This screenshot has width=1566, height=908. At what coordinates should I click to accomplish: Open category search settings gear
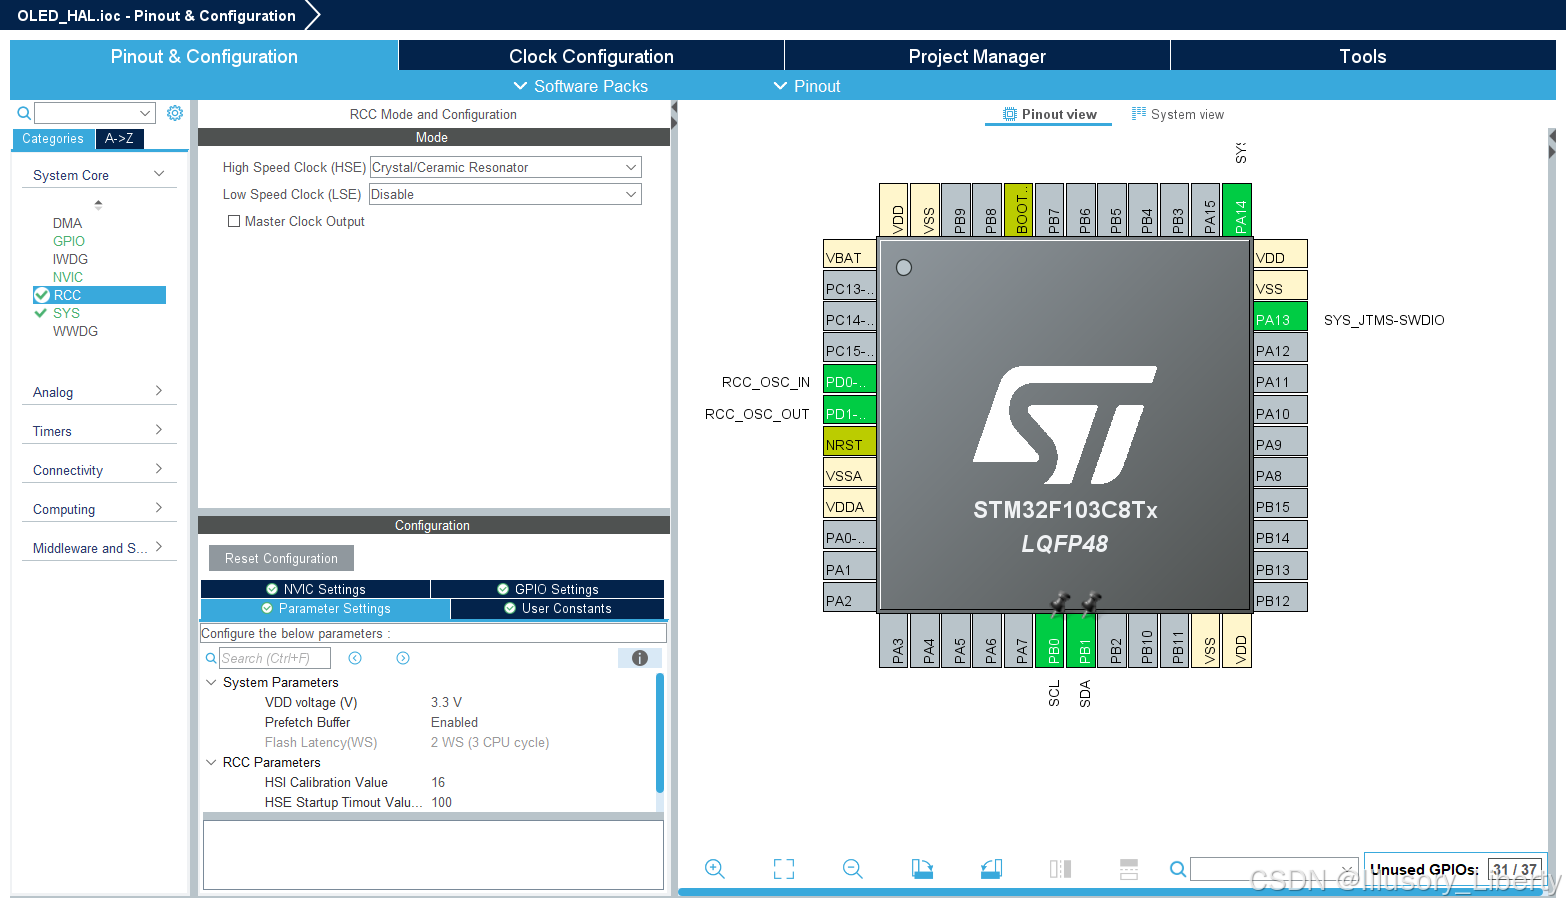pos(175,113)
